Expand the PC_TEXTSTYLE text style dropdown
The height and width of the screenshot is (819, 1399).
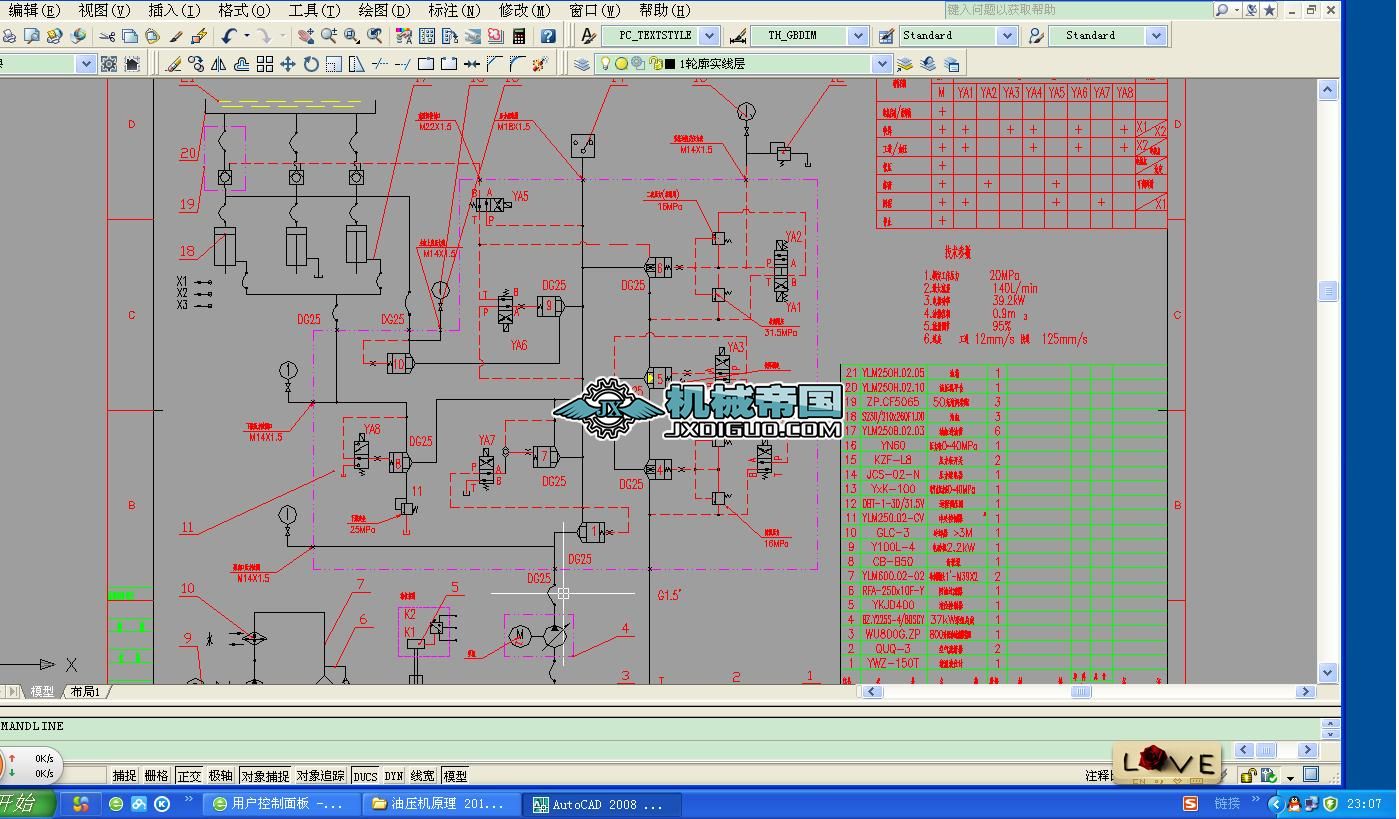coord(708,35)
